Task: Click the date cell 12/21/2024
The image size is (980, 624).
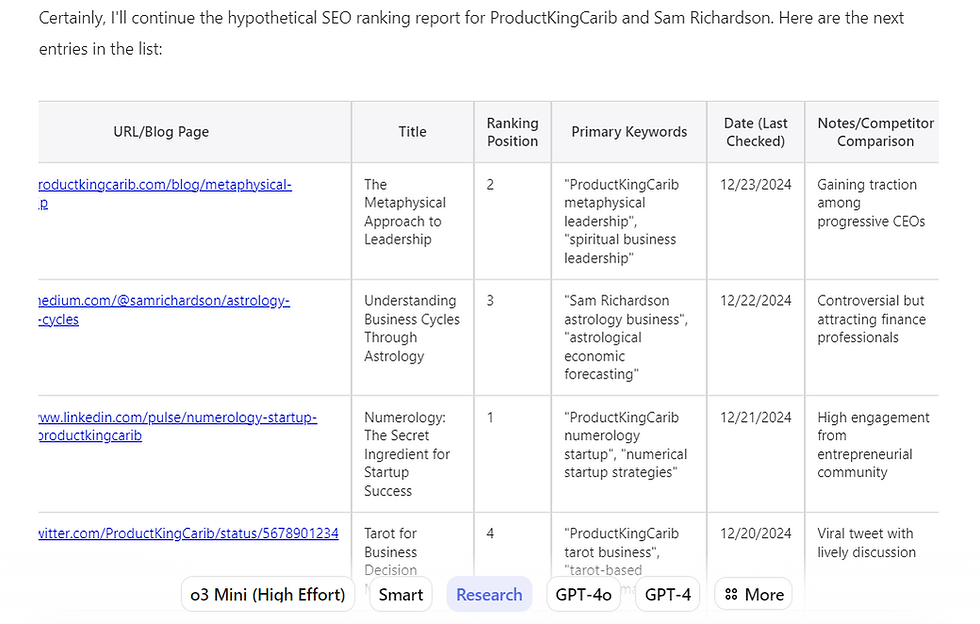Action: click(755, 418)
